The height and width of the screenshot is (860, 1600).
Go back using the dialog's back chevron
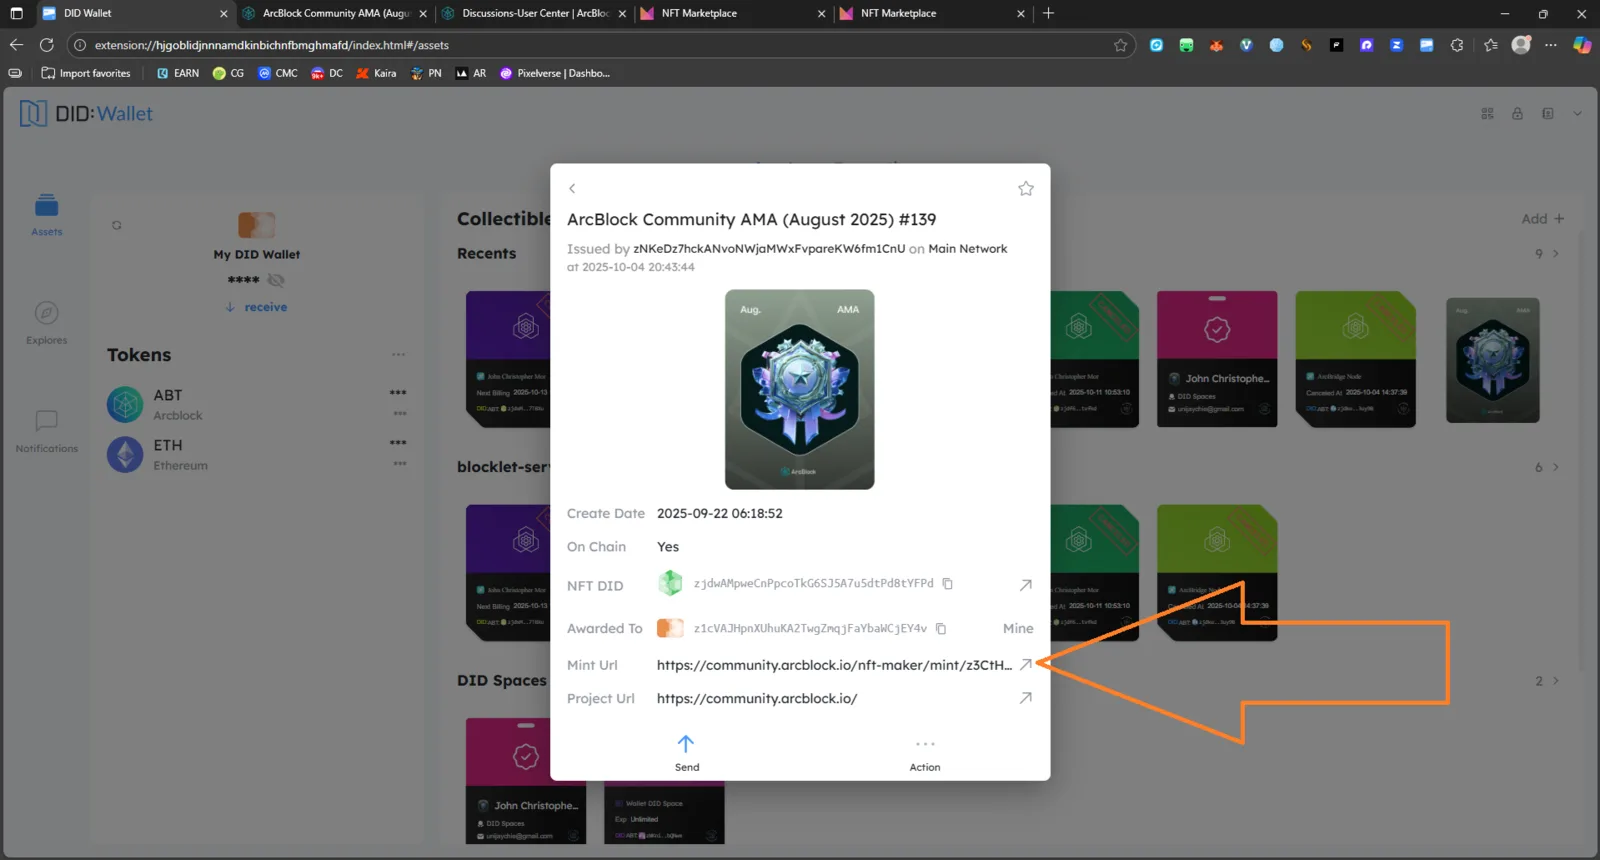[x=572, y=189]
